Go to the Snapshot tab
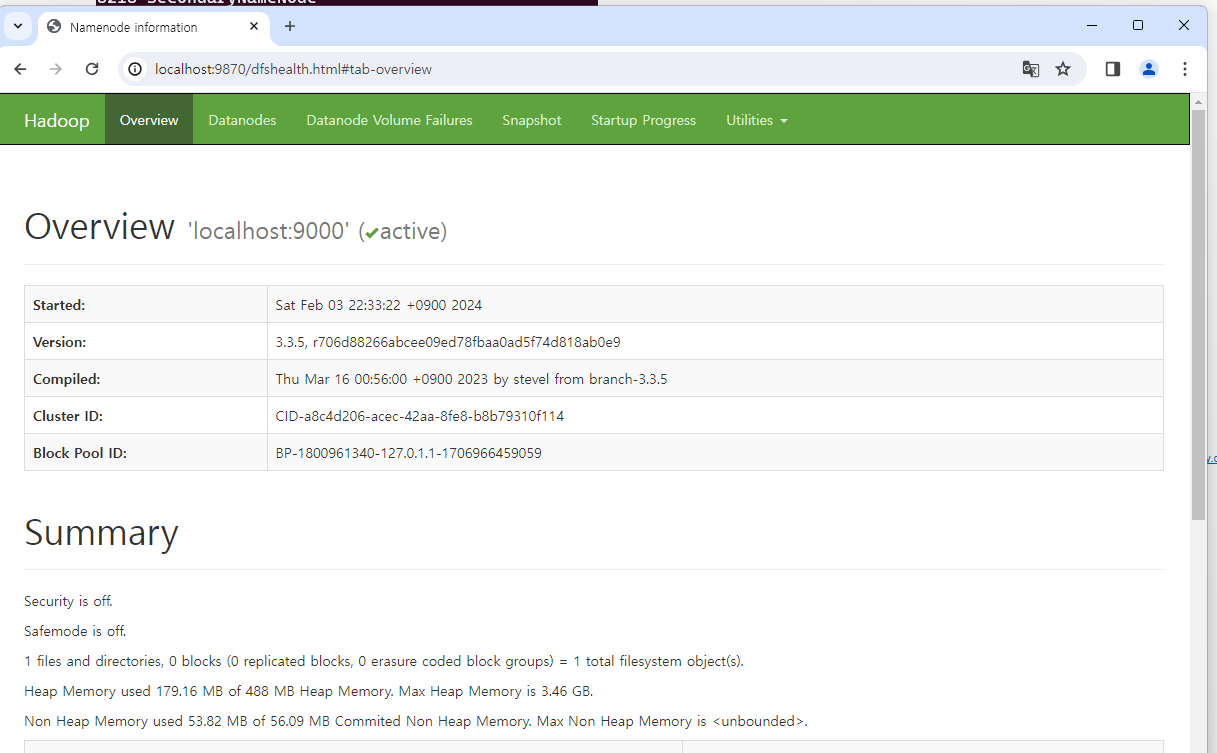Screen dimensions: 1217x753 (532, 120)
